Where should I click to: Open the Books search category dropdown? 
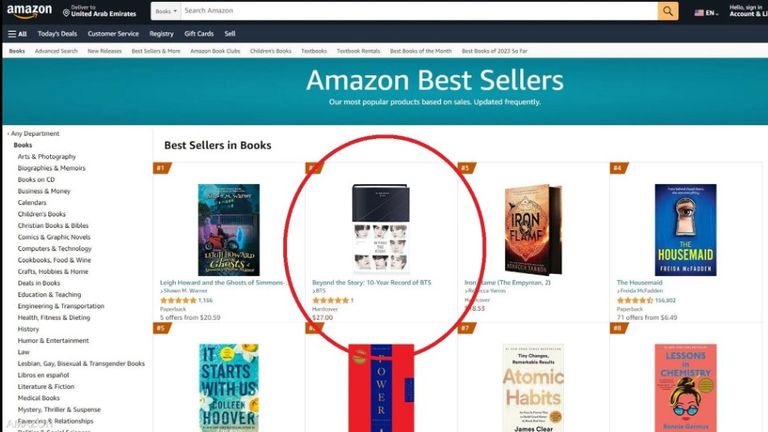coord(166,11)
